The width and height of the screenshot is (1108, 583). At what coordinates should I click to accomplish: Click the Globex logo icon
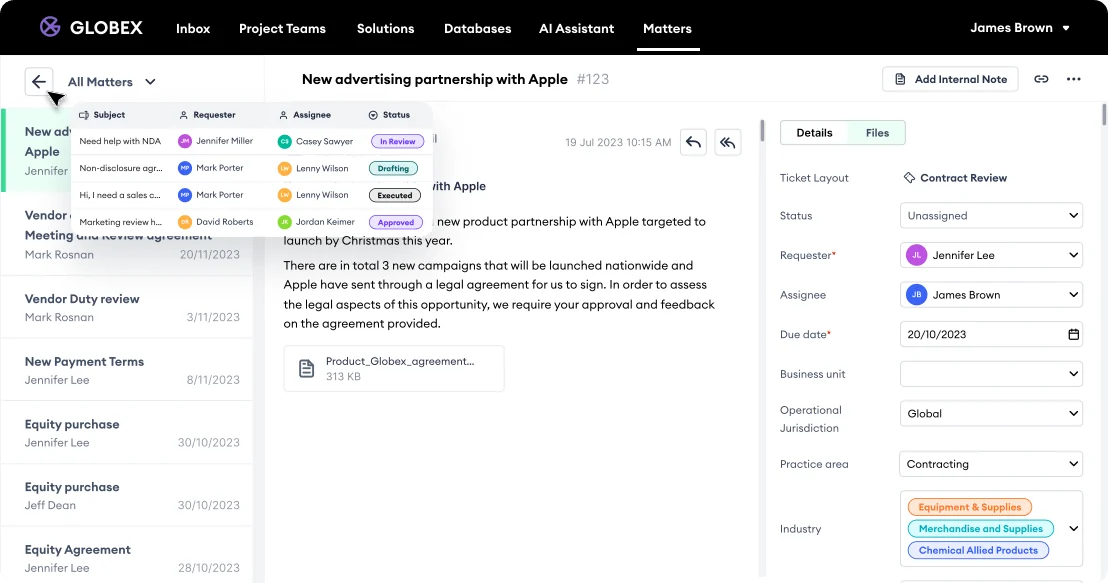[49, 27]
